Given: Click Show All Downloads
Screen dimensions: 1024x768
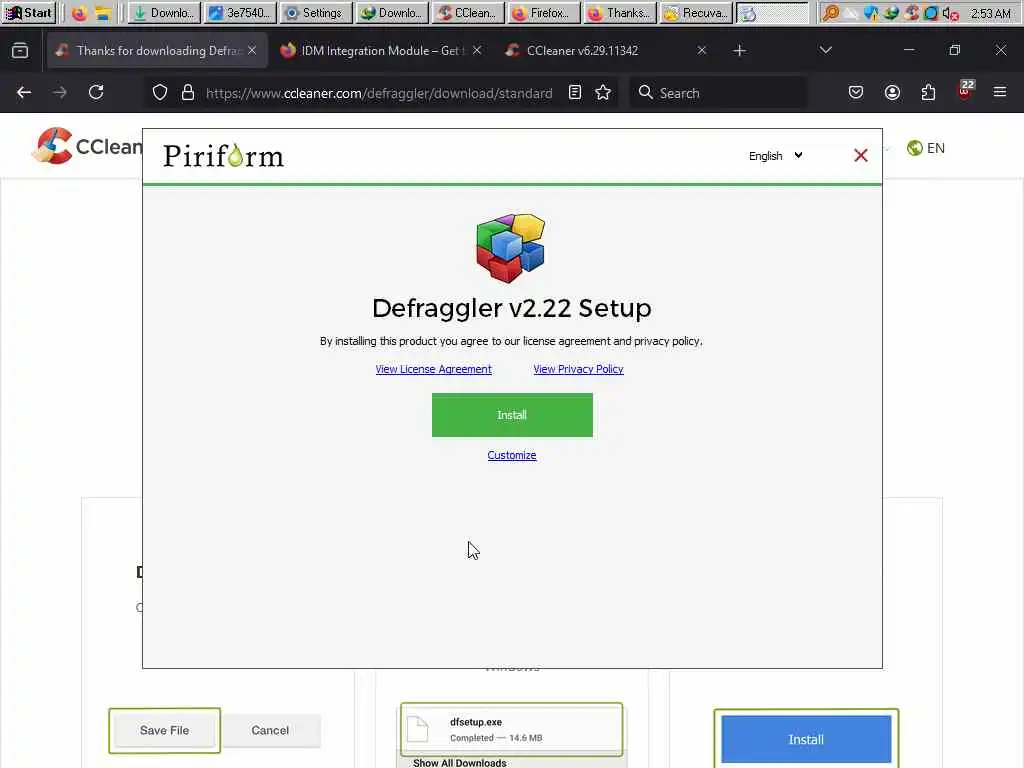Looking at the screenshot, I should (x=460, y=763).
